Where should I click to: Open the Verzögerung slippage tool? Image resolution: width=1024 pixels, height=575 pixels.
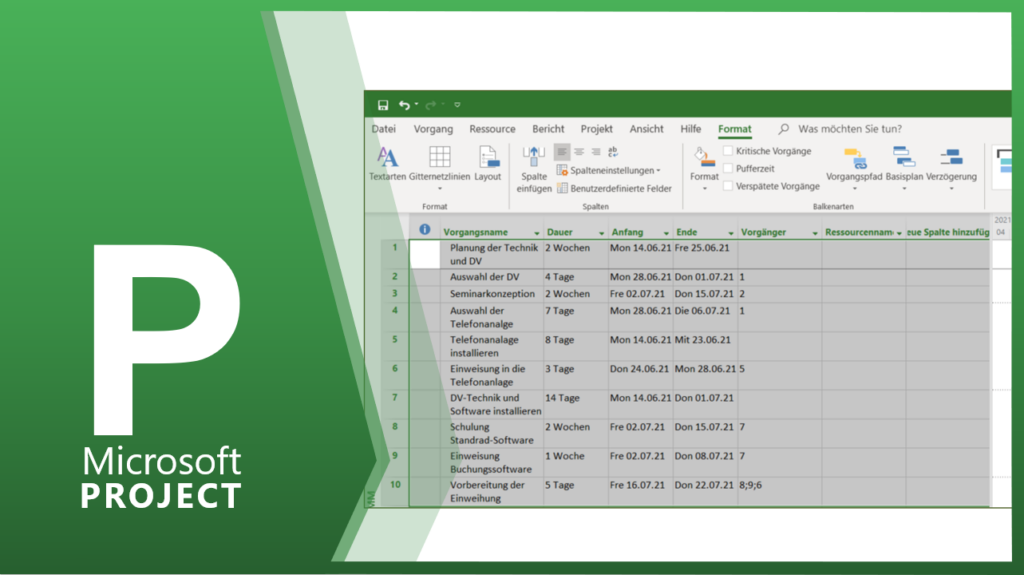(951, 169)
